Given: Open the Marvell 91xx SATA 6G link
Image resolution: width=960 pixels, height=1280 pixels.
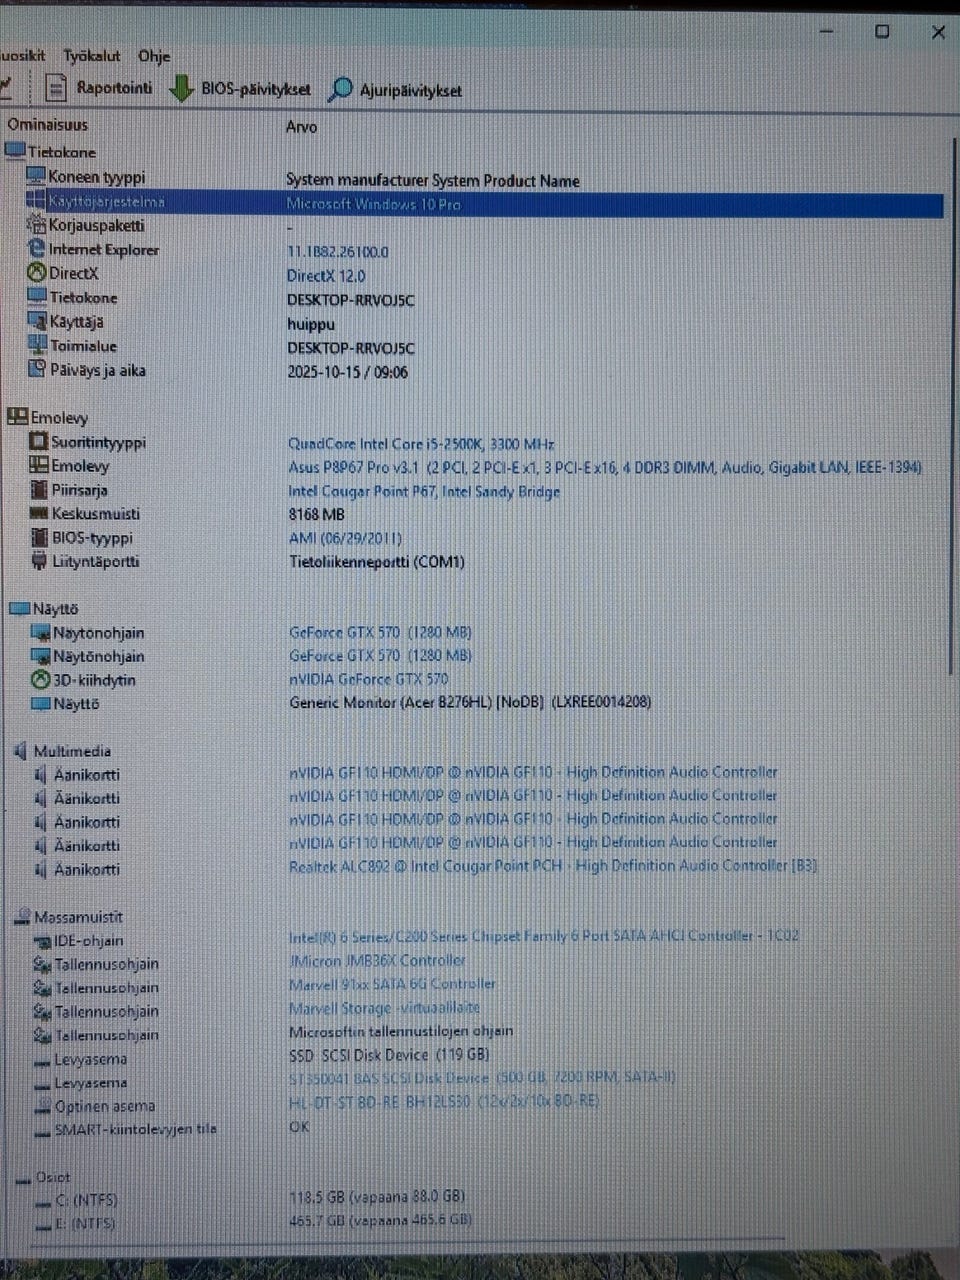Looking at the screenshot, I should tap(392, 984).
